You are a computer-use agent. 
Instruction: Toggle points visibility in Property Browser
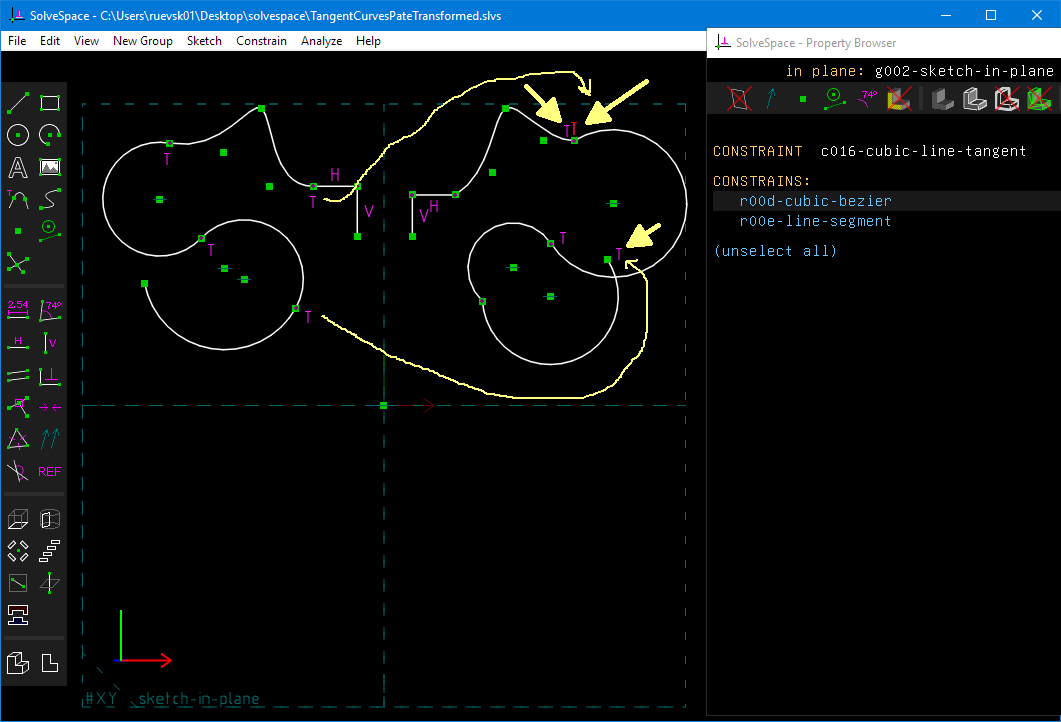click(x=803, y=99)
